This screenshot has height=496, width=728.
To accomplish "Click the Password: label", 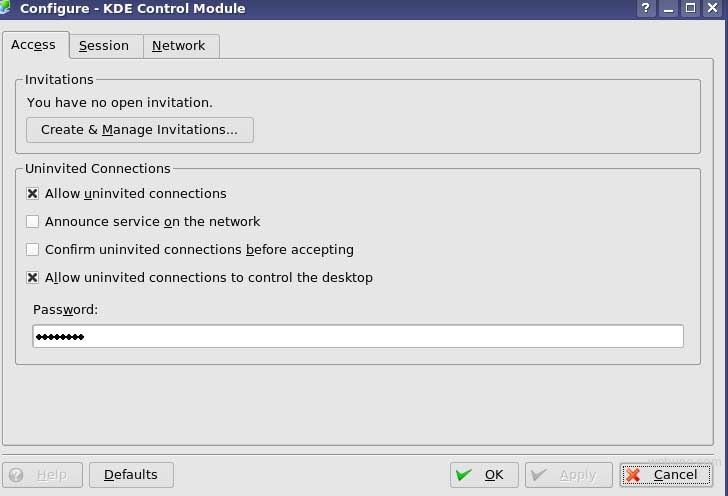I will [65, 310].
